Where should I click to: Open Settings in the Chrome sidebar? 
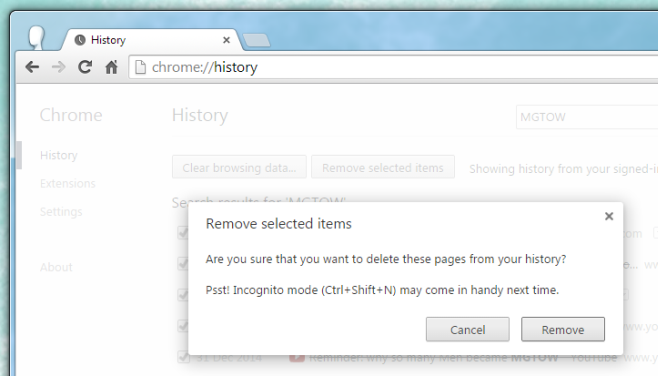pos(61,212)
